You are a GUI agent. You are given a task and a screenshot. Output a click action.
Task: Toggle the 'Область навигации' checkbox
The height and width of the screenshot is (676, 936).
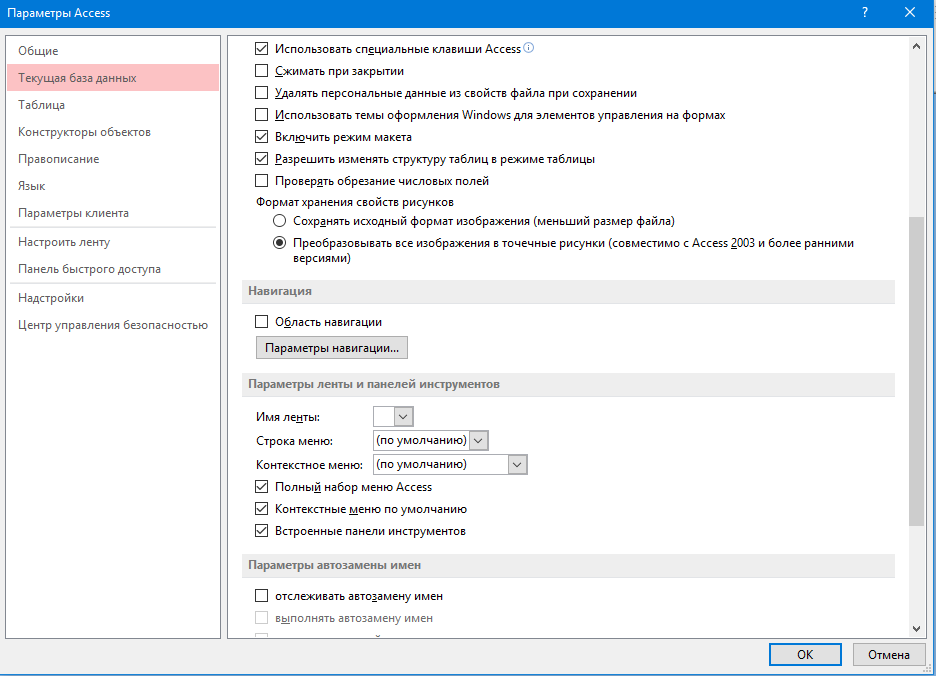click(262, 322)
